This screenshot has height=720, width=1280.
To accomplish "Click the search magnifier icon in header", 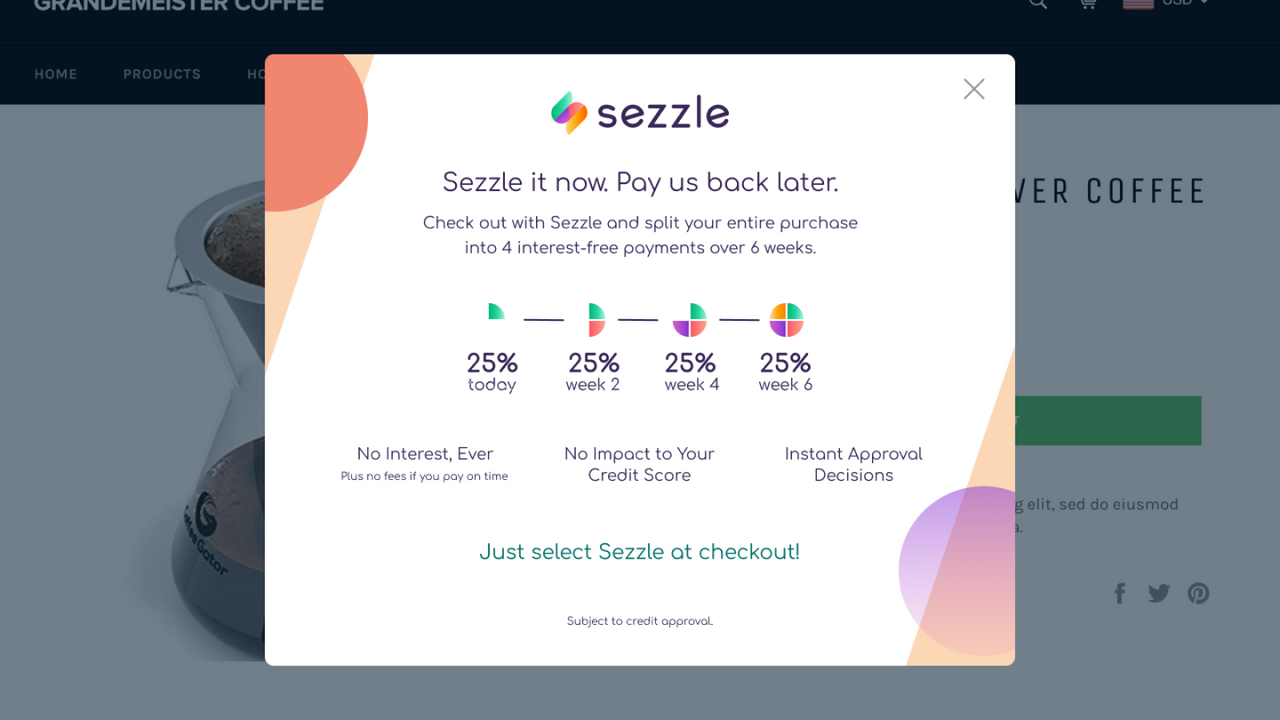I will point(1038,3).
